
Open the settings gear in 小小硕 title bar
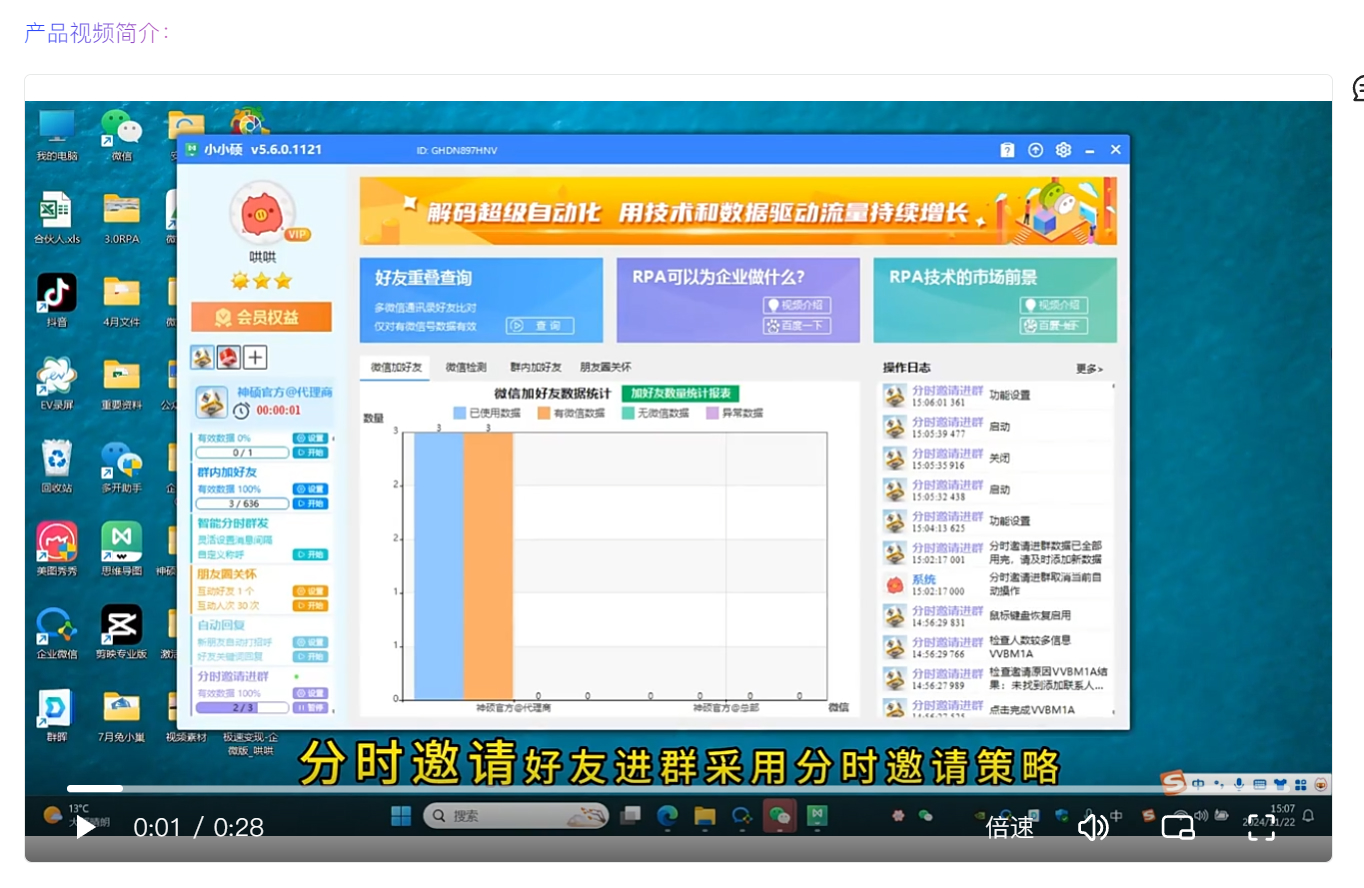click(1063, 150)
